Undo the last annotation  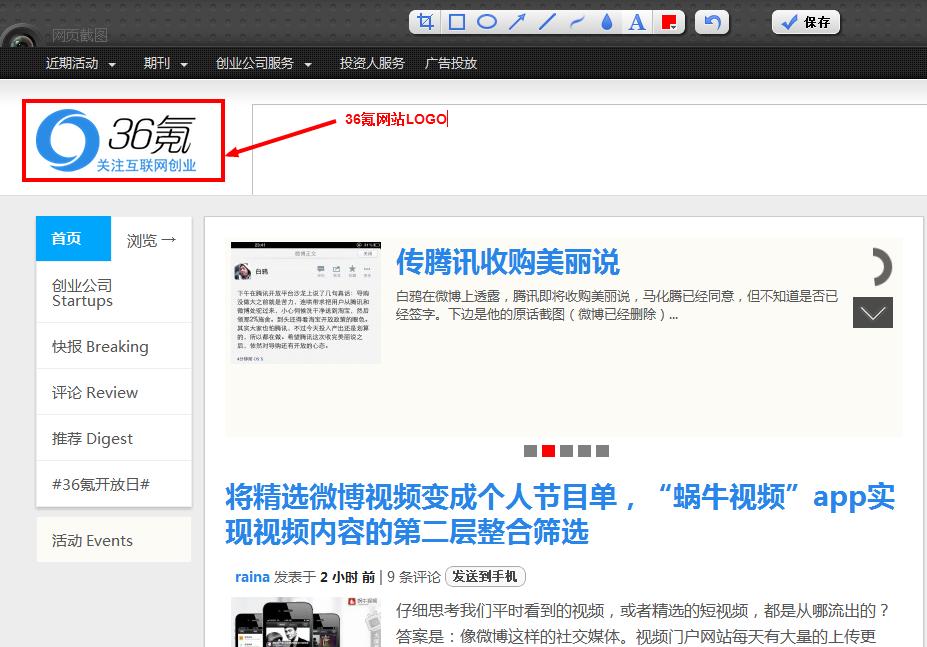point(712,22)
